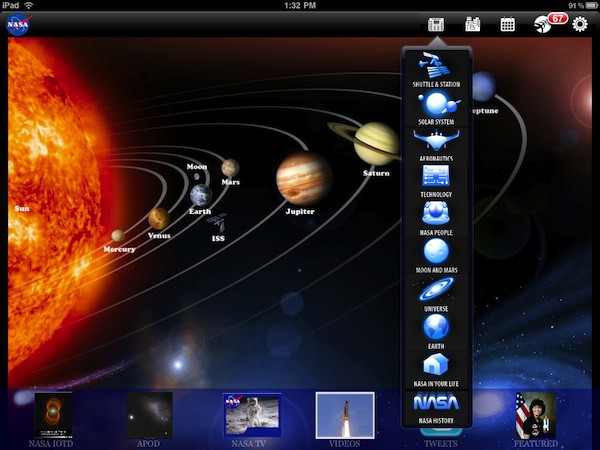Image resolution: width=600 pixels, height=450 pixels.
Task: Tap the Mercury label
Action: pos(119,249)
